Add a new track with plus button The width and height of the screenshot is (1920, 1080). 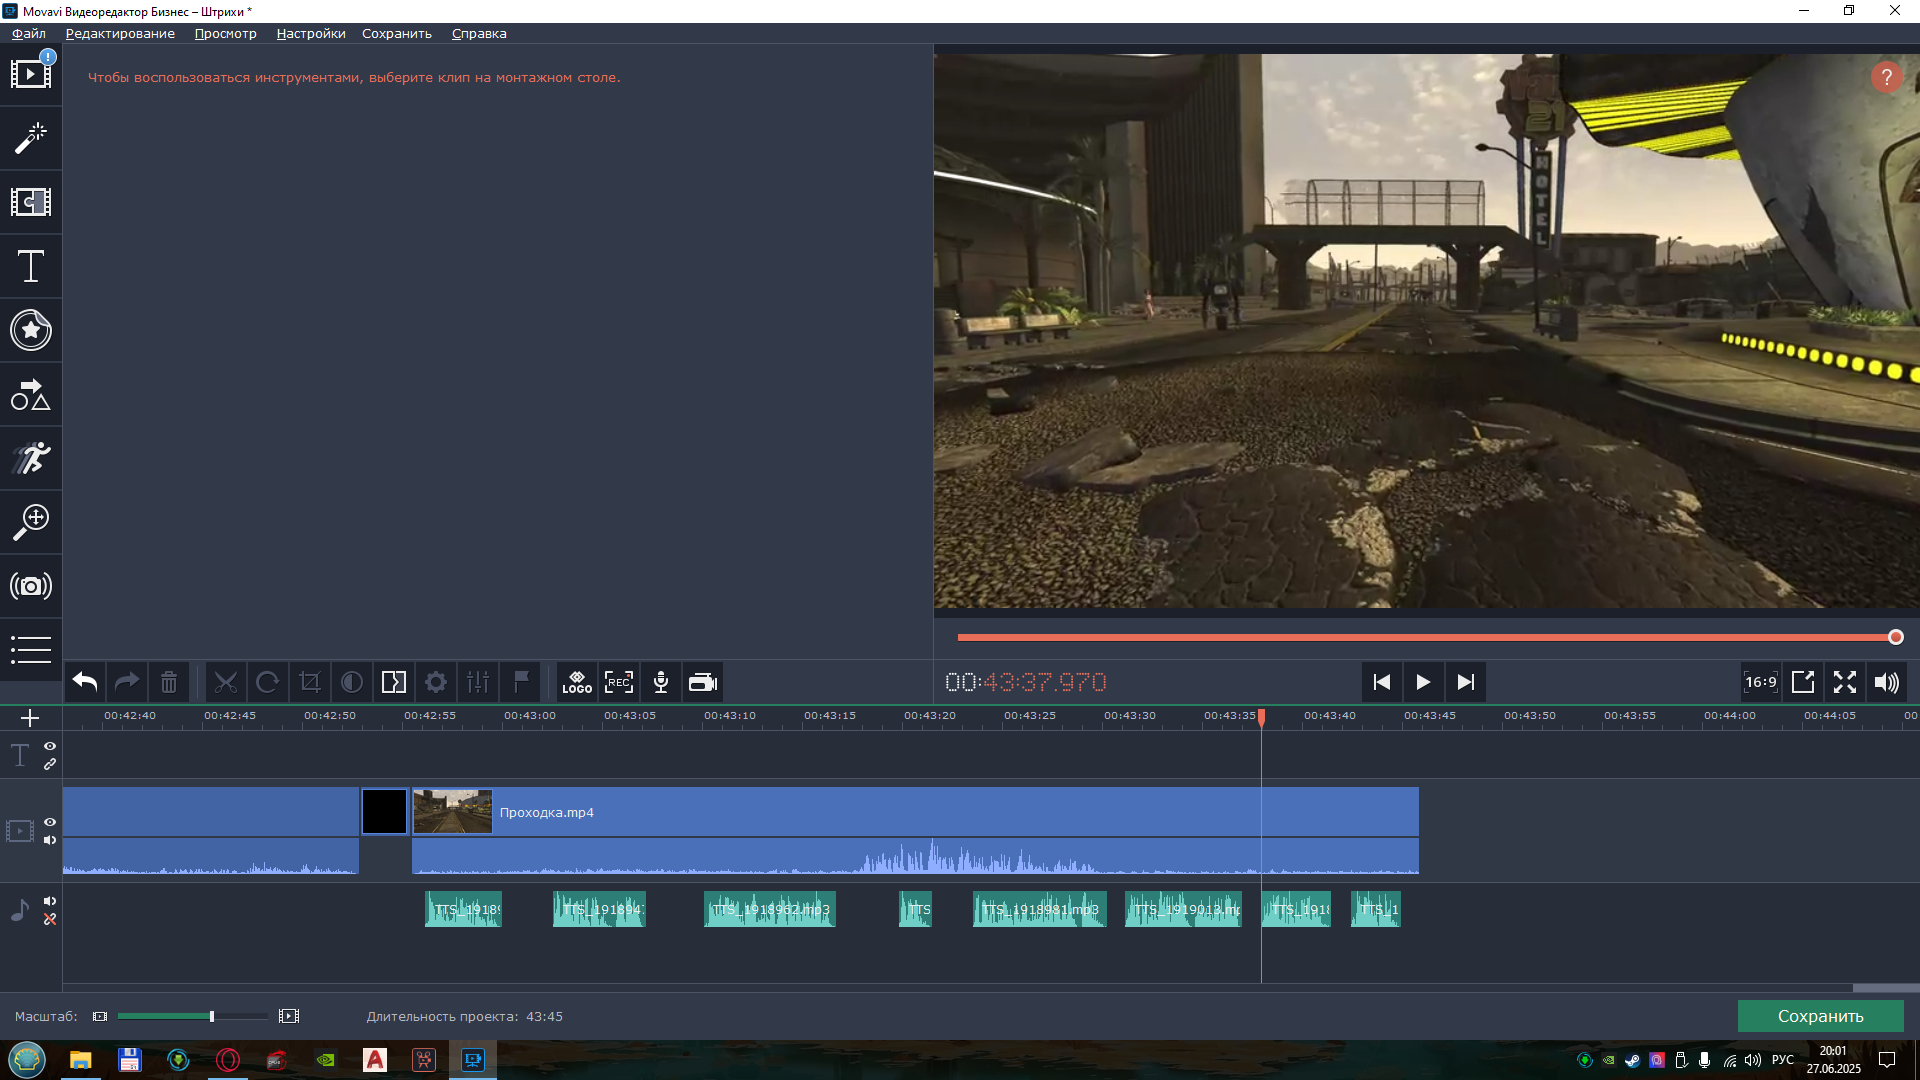[30, 718]
